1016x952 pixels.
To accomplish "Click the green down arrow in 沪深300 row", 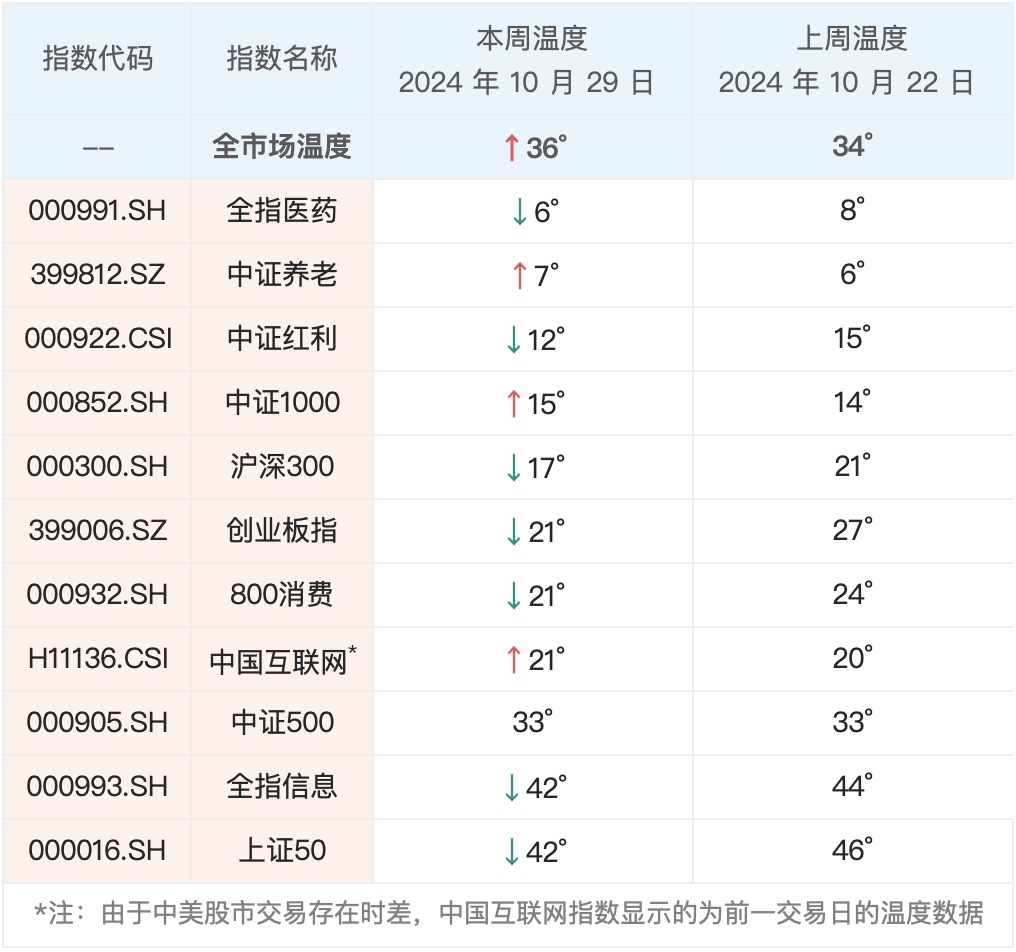I will click(x=513, y=467).
